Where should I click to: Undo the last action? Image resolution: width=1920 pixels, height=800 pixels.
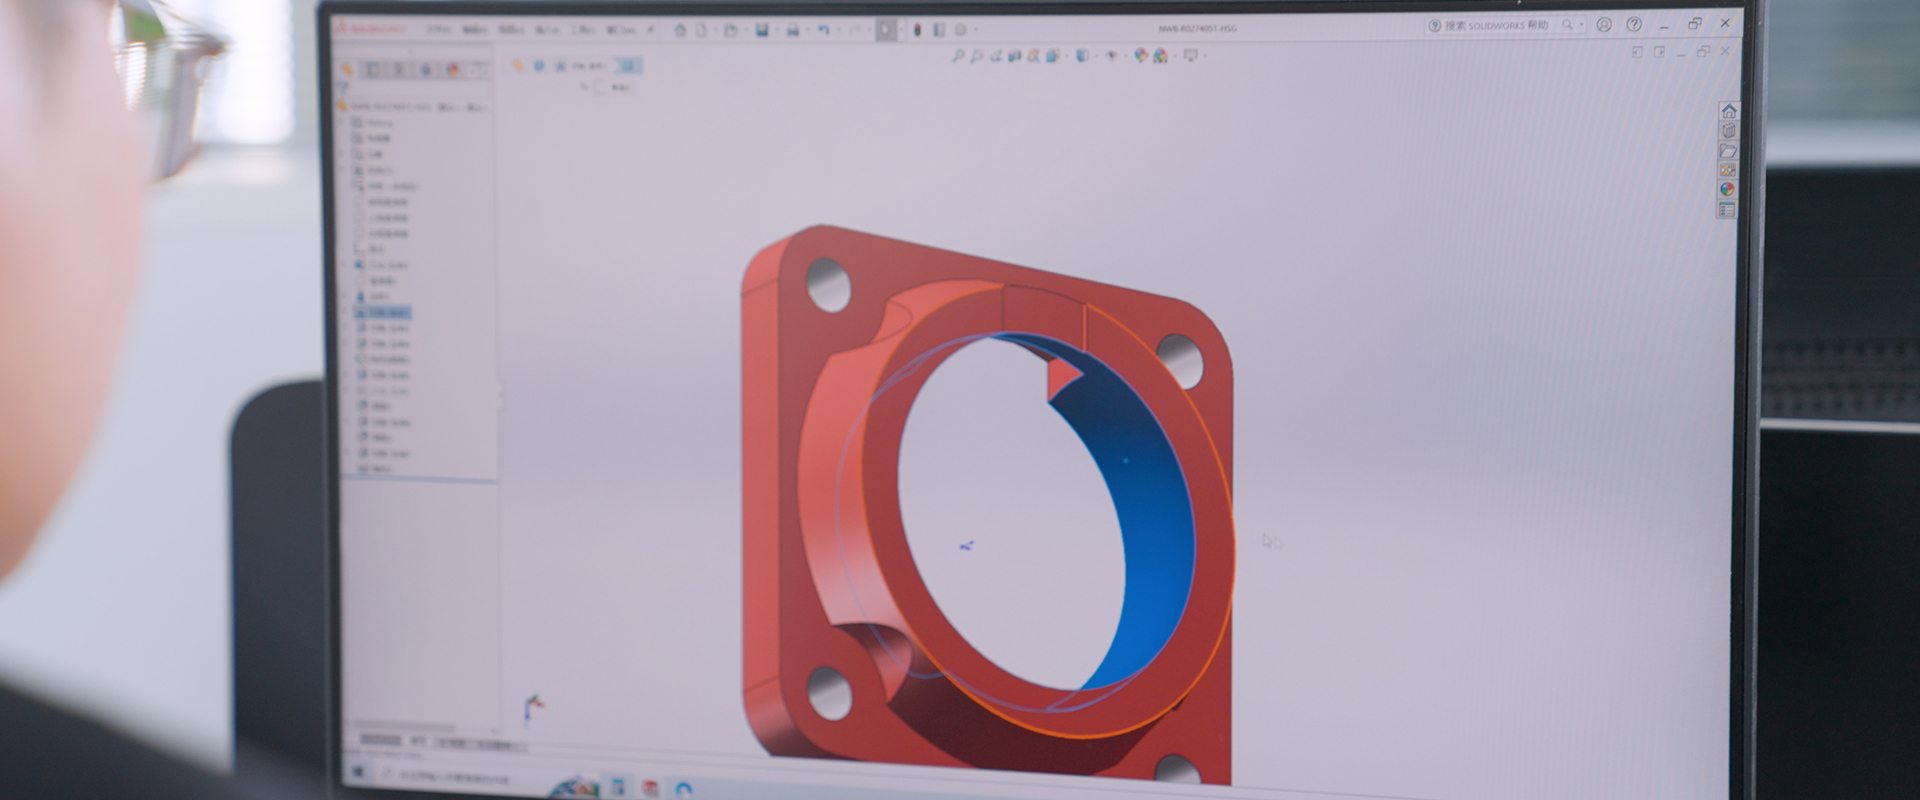coord(823,30)
